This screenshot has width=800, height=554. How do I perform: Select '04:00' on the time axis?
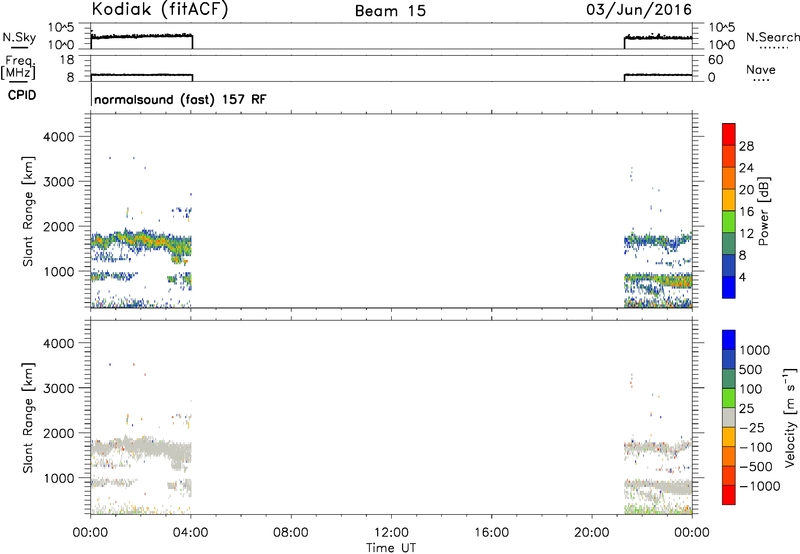tap(190, 533)
